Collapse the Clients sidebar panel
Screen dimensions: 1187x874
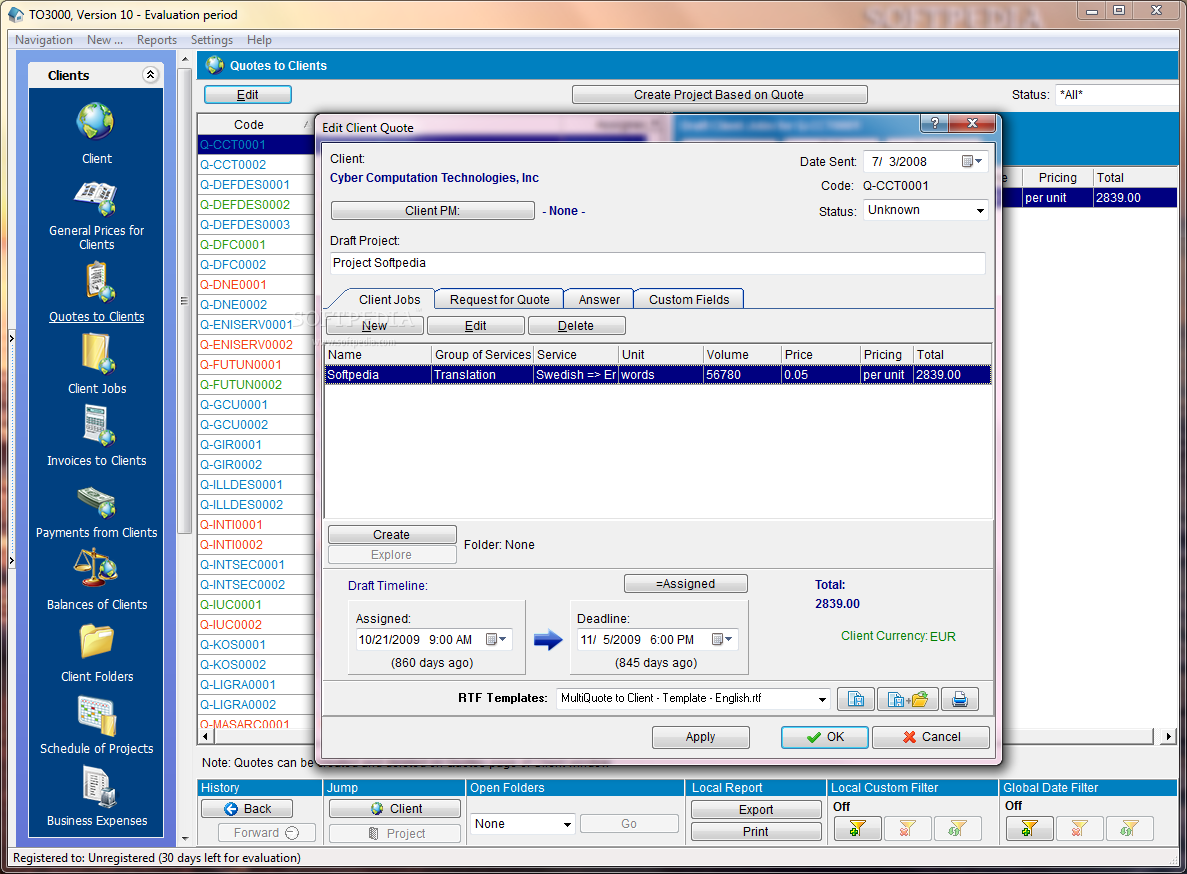point(150,74)
